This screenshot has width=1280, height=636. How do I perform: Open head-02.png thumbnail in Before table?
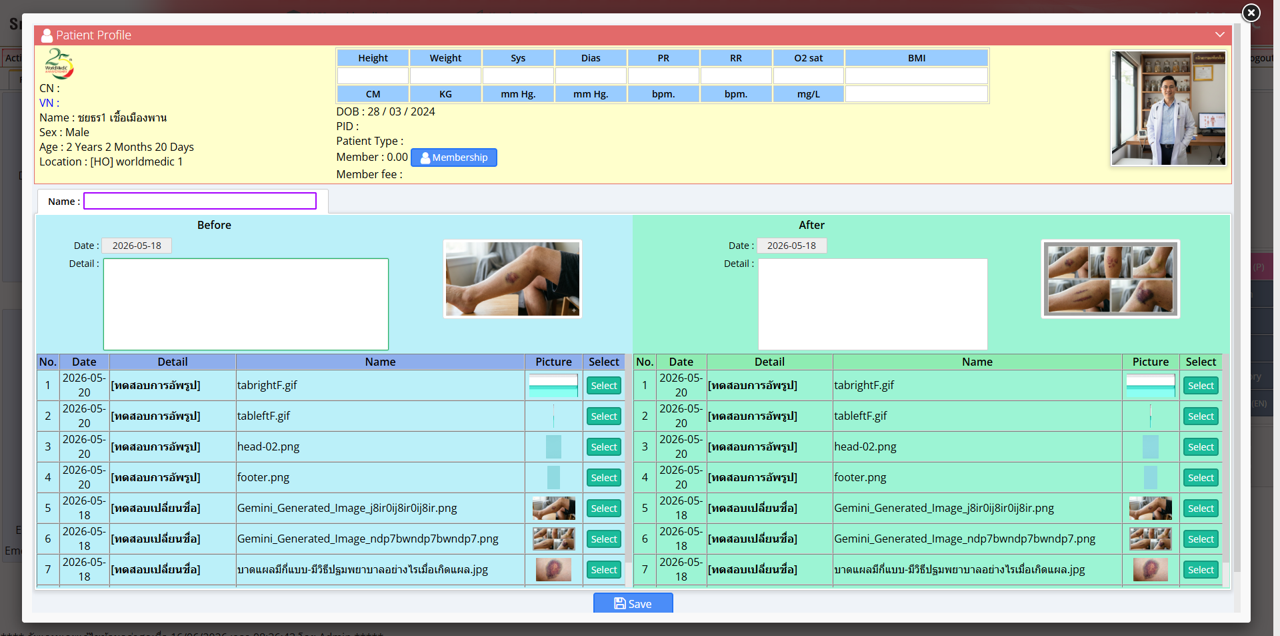click(553, 447)
